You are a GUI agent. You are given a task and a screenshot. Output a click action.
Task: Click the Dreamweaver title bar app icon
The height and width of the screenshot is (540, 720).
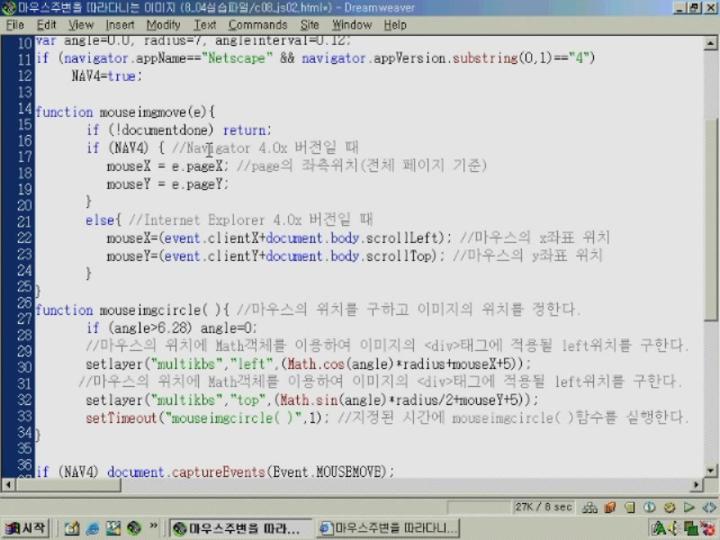(9, 8)
